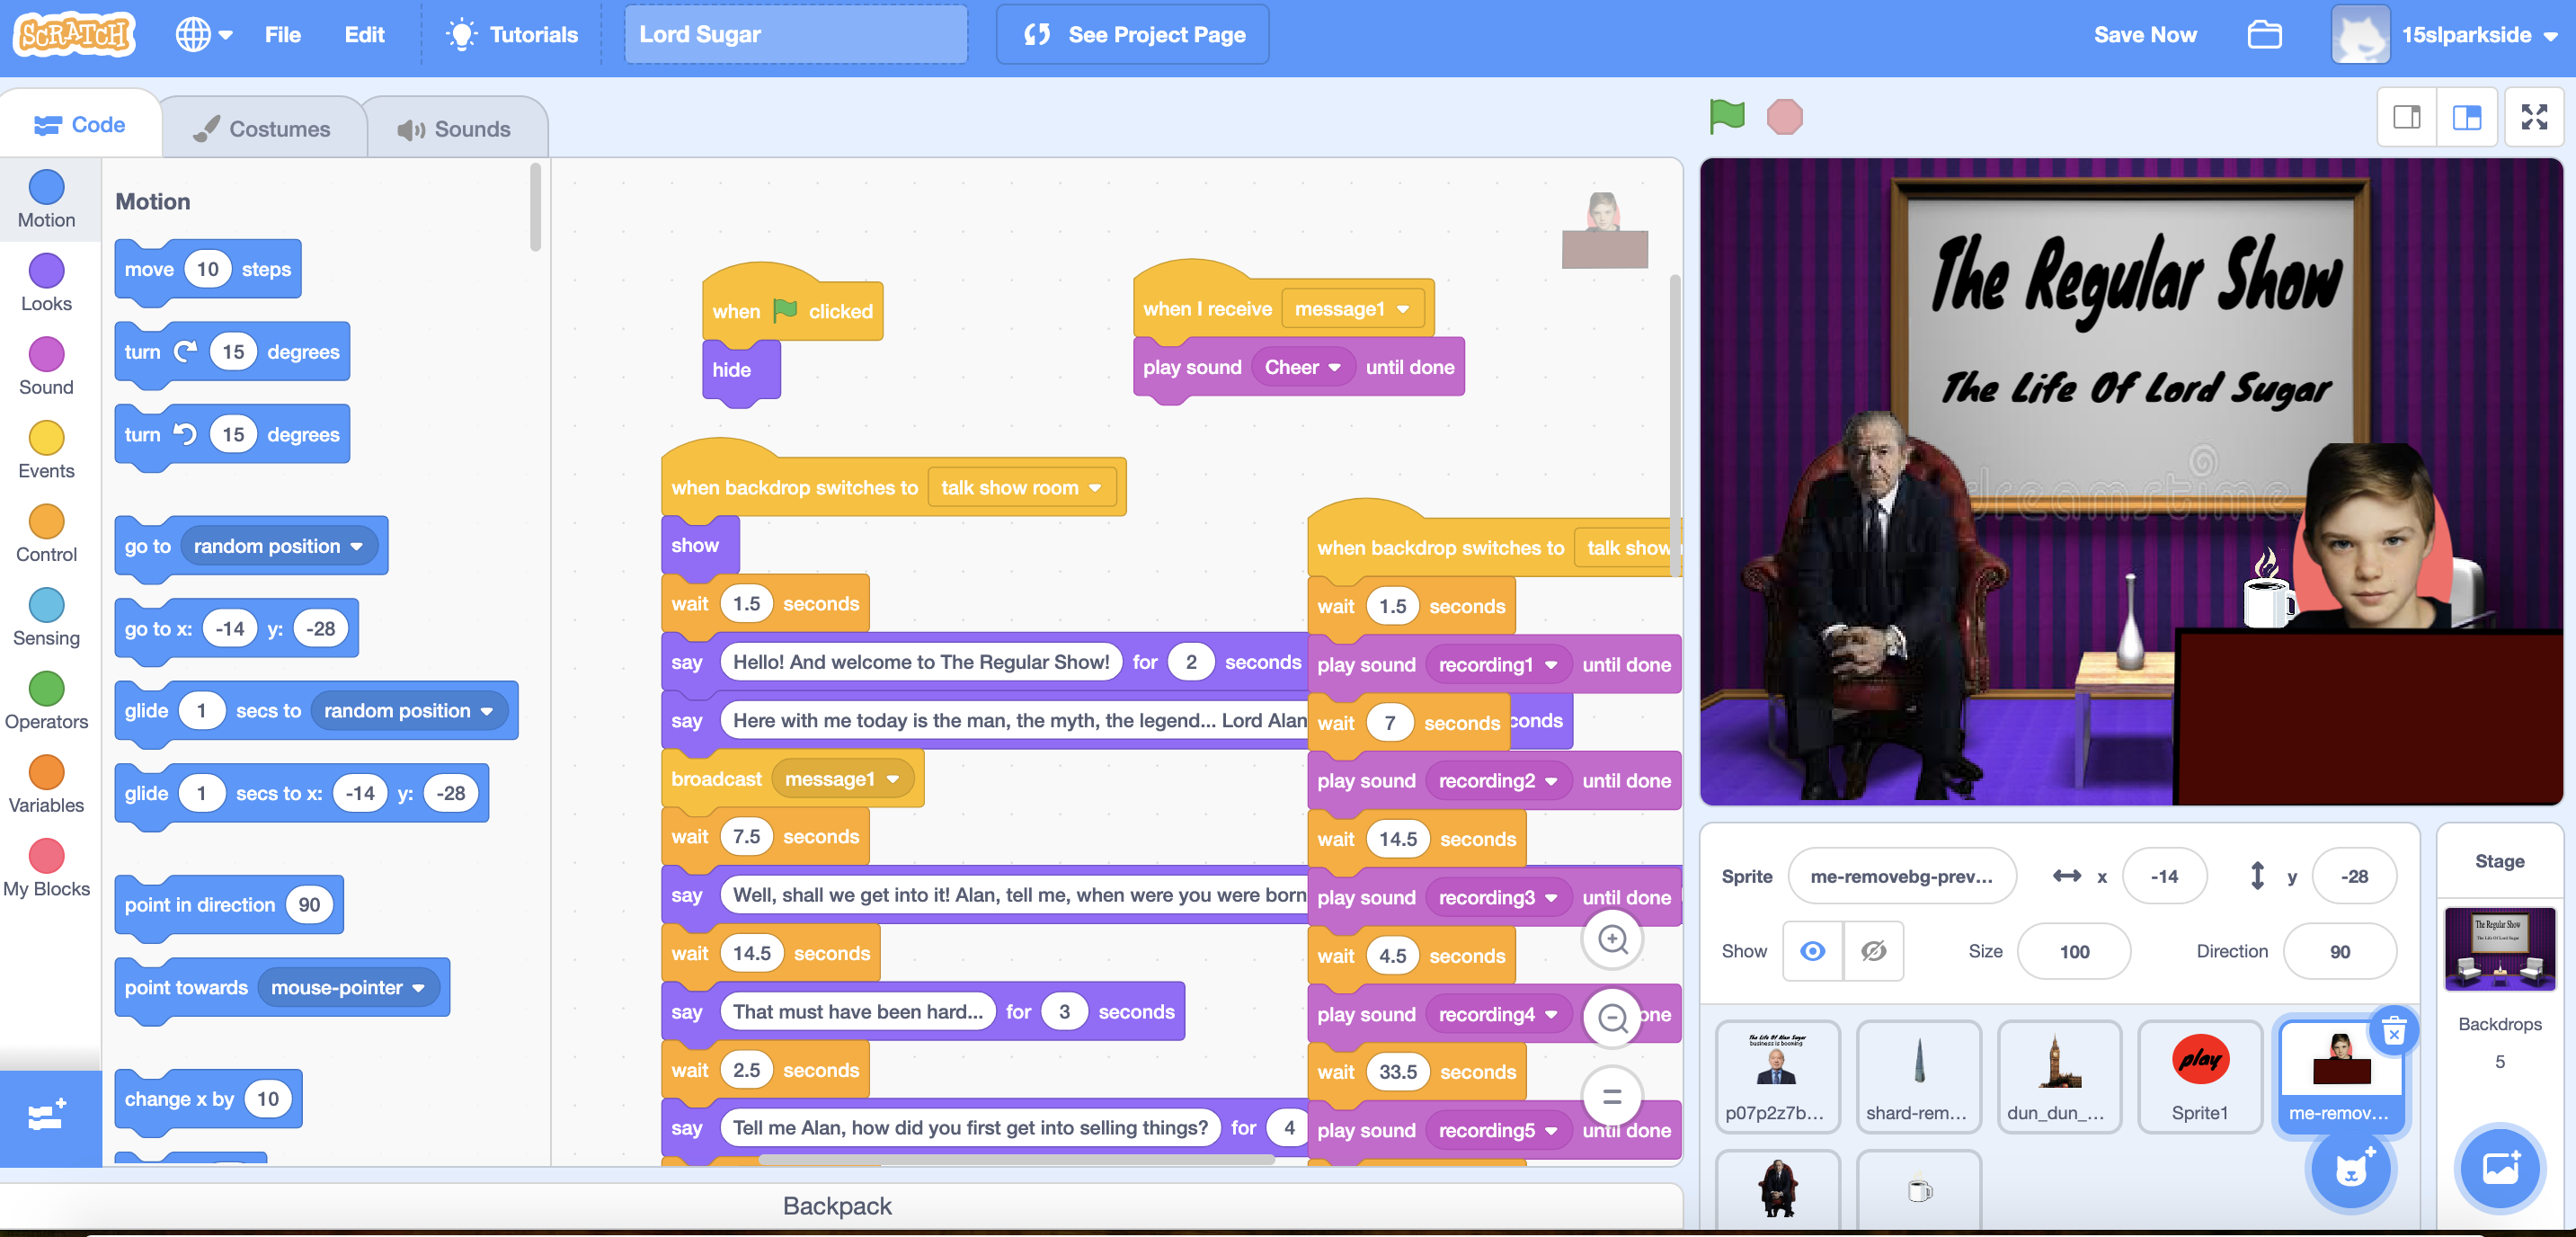Click the green flag to run project
Viewport: 2576px width, 1237px height.
pos(1727,117)
